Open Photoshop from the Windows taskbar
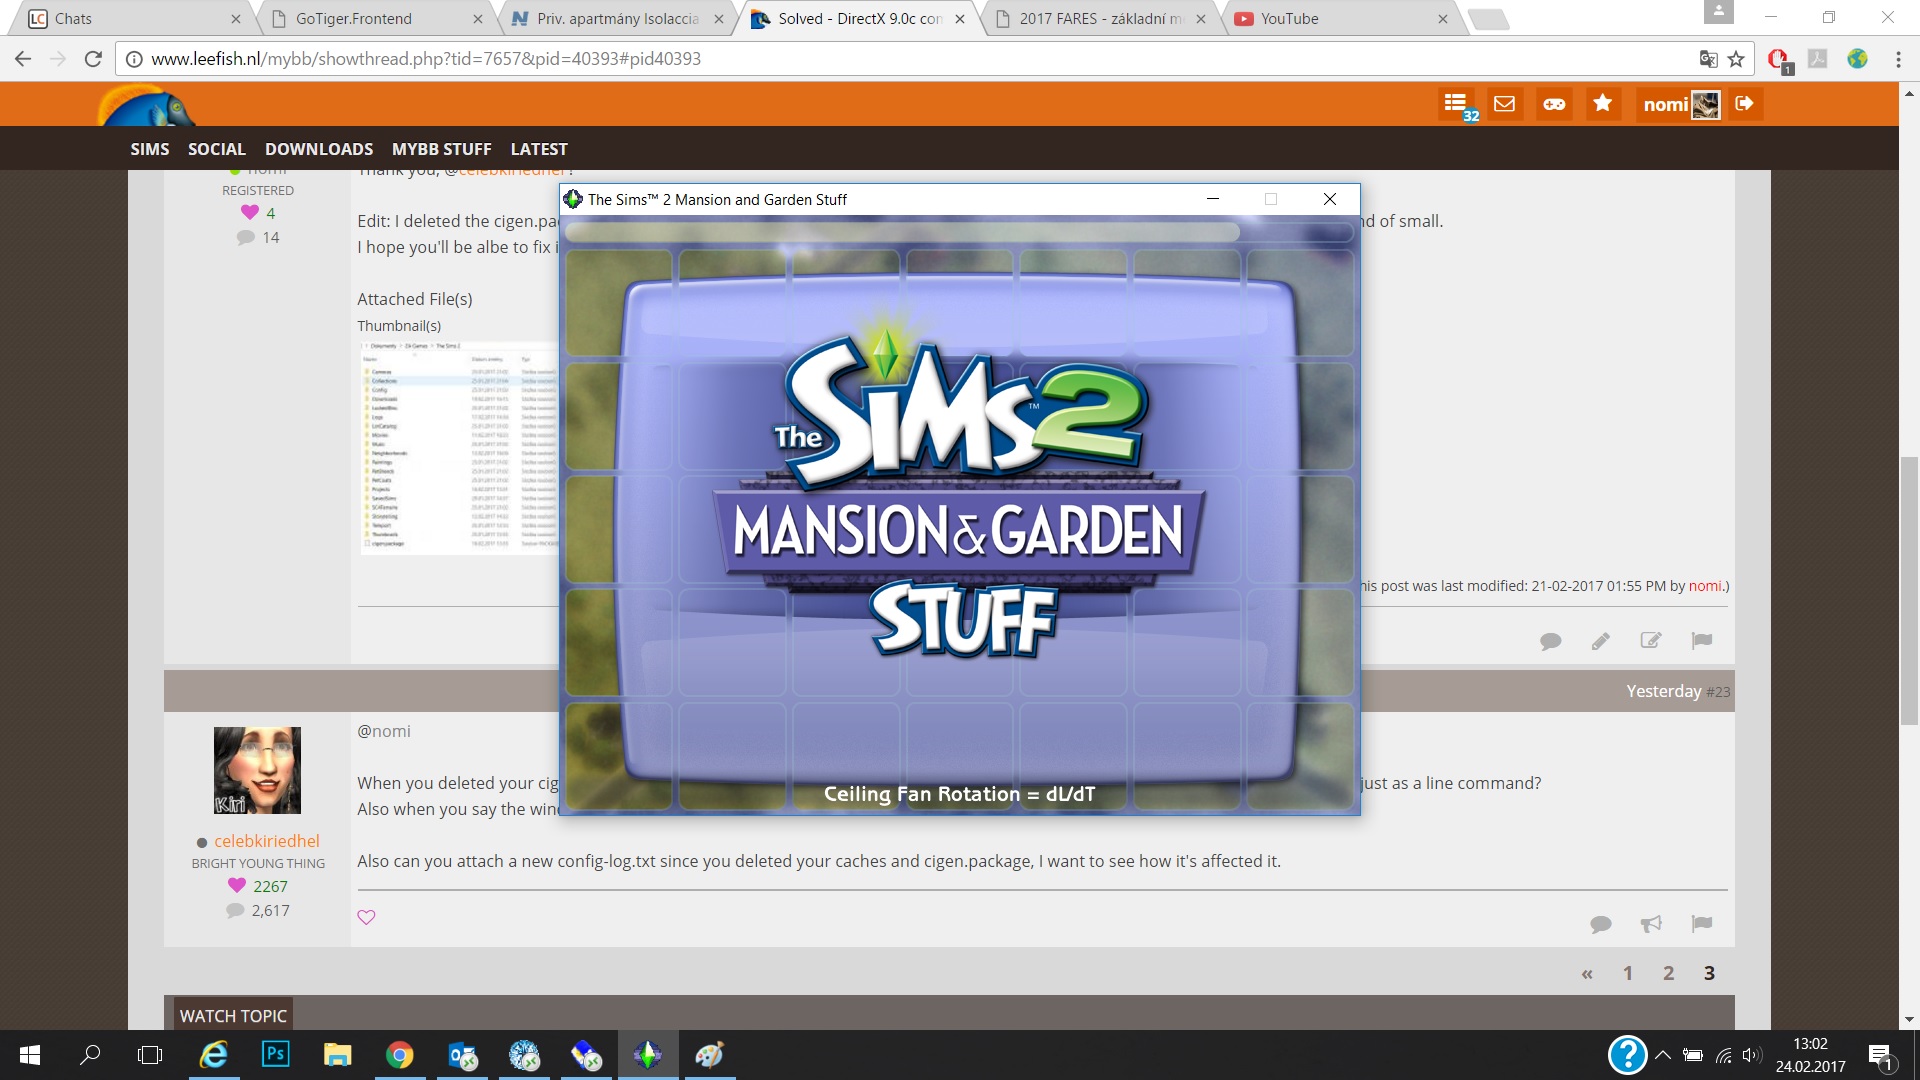 (275, 1055)
